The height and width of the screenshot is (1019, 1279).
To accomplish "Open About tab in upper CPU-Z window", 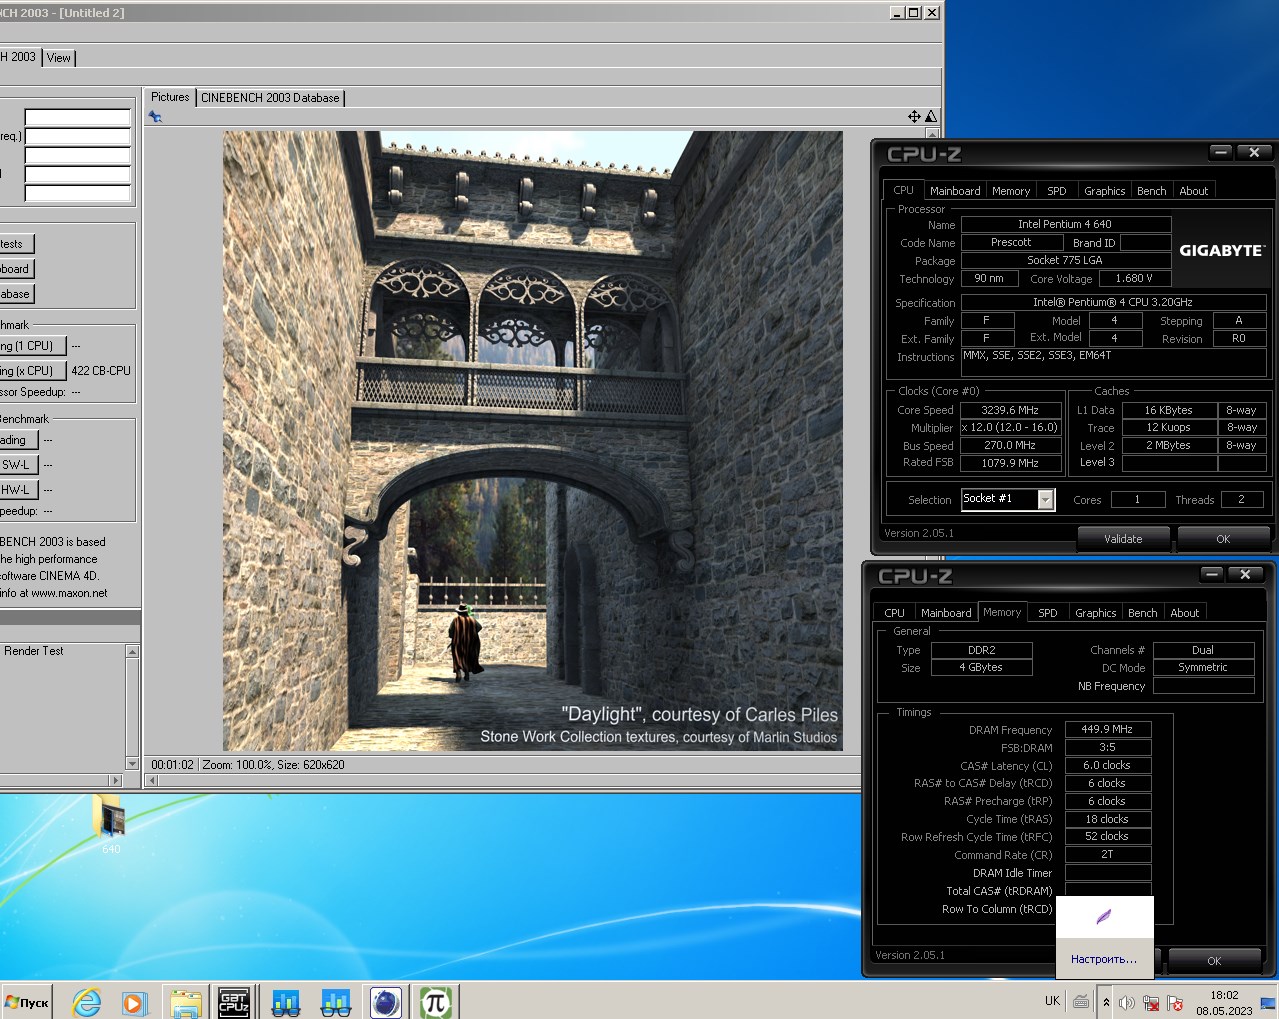I will 1194,191.
